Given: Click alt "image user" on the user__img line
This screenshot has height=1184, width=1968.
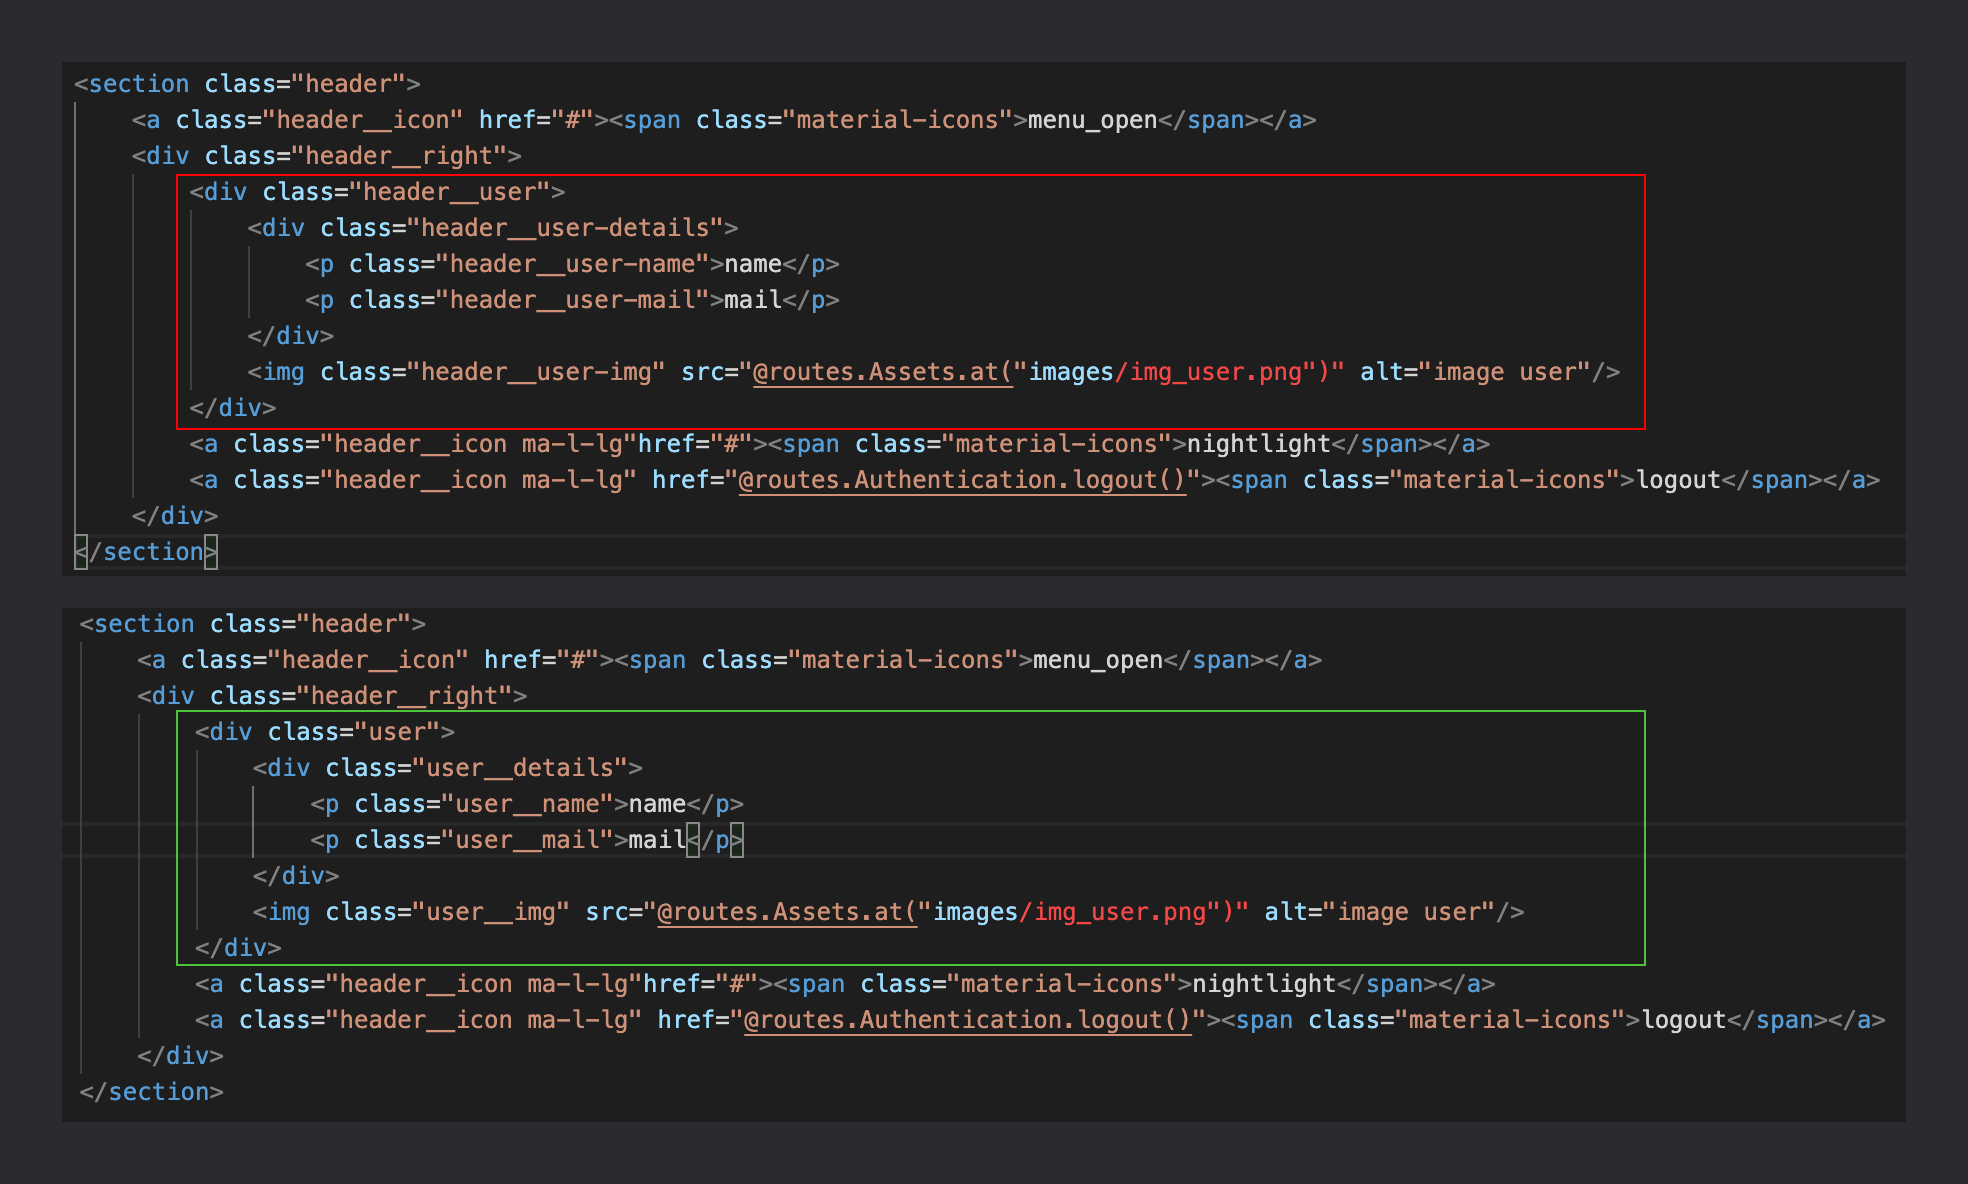Looking at the screenshot, I should [1380, 912].
